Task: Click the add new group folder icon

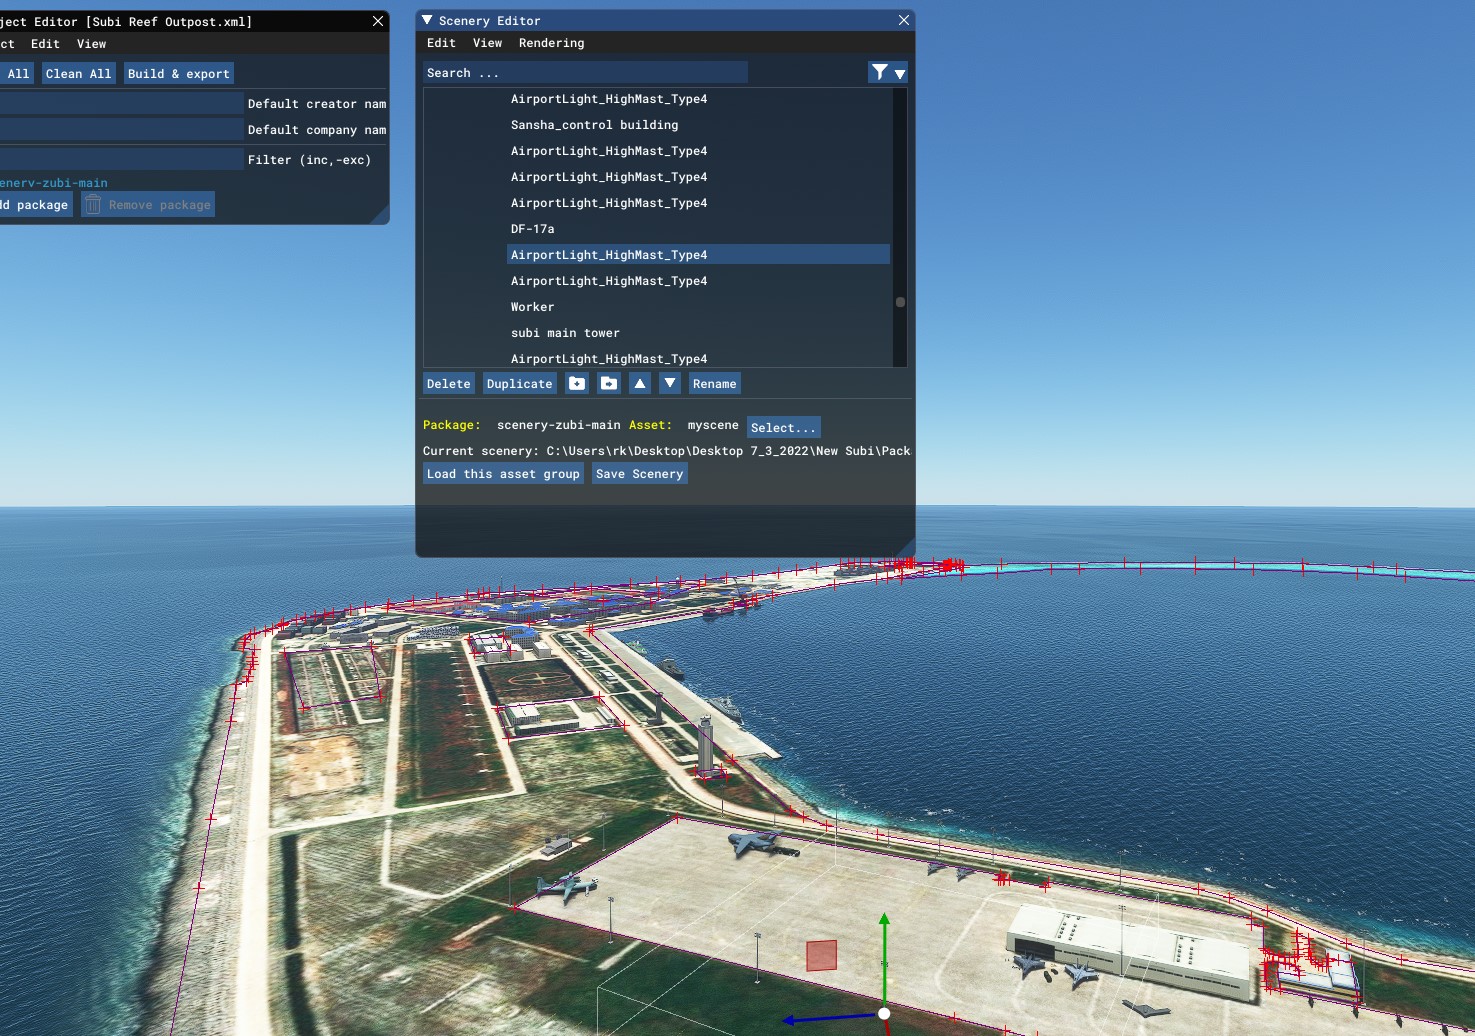Action: tap(577, 384)
